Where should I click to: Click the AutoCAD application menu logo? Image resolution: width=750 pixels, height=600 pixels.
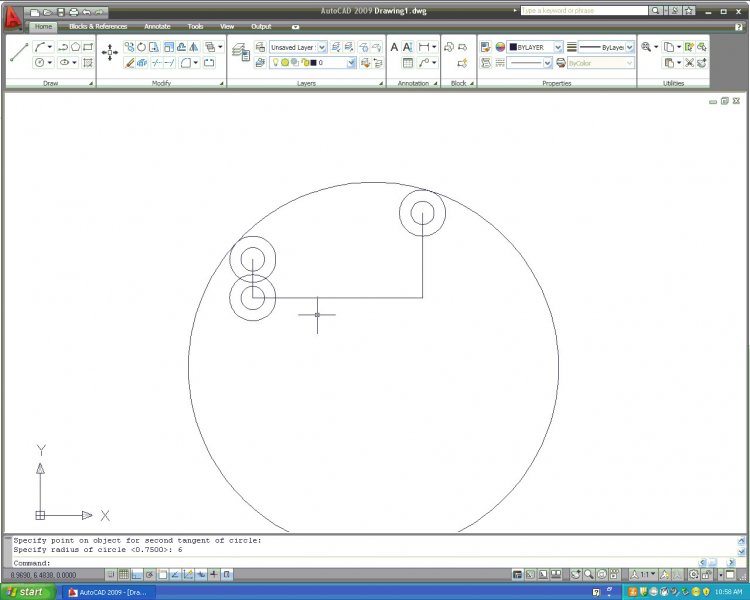pyautogui.click(x=13, y=18)
